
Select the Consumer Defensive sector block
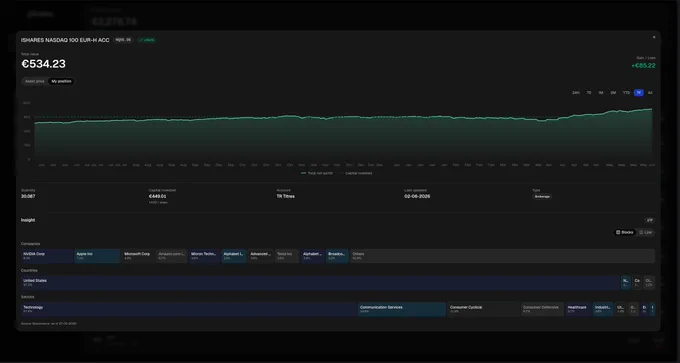pyautogui.click(x=543, y=309)
